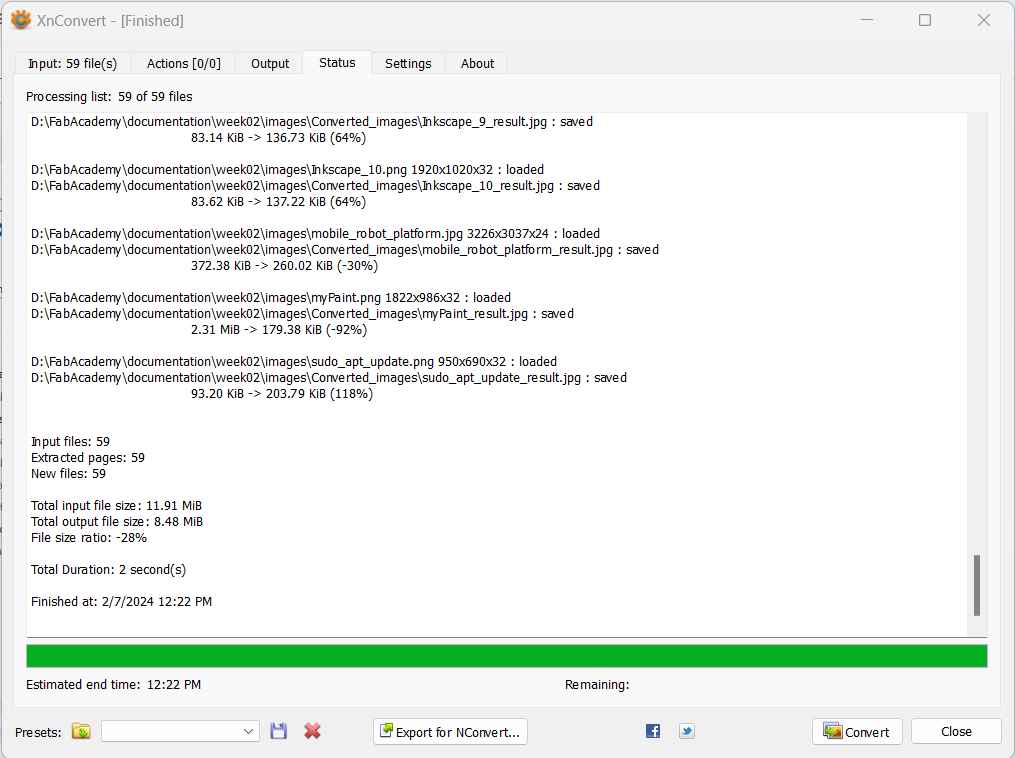Click 'Total Duration: 2 second(s)' line
Image resolution: width=1015 pixels, height=758 pixels.
(x=109, y=570)
